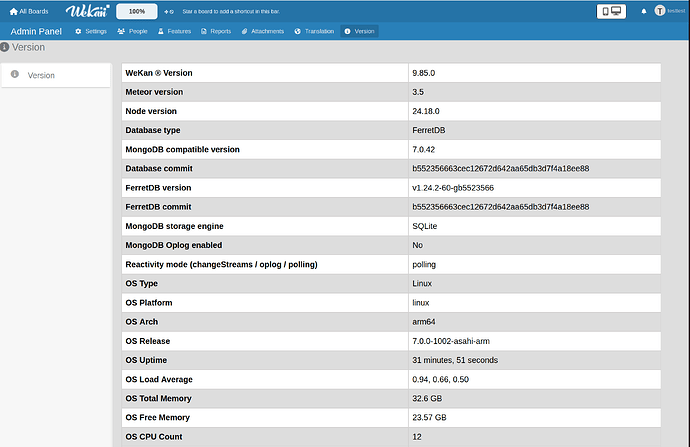Click OS Total Memory value 32.6 GB
The image size is (690, 447).
427,398
